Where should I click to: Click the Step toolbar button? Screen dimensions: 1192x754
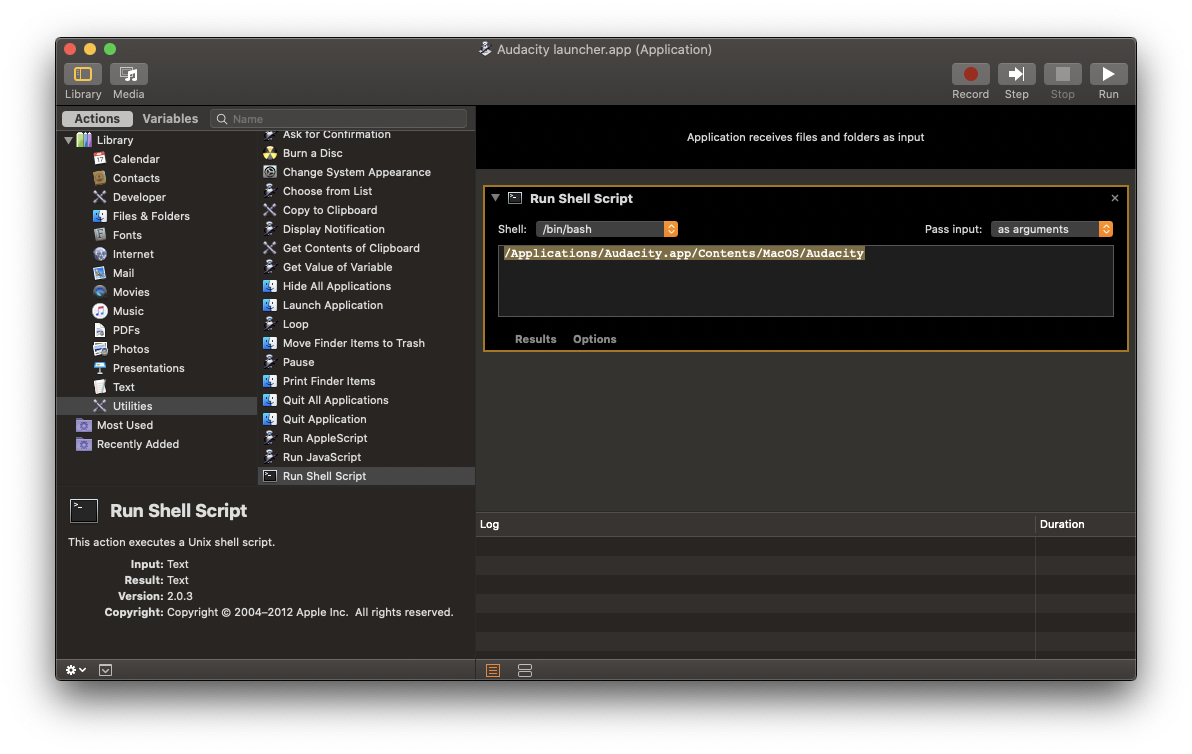click(1016, 74)
